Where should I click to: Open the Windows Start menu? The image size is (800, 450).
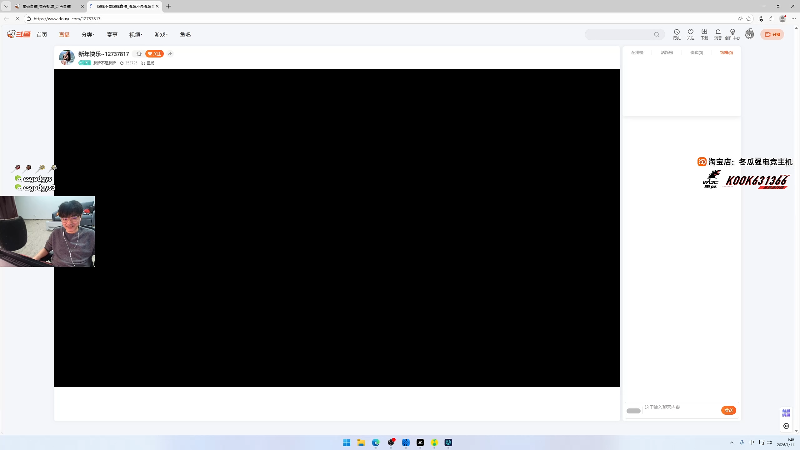(346, 442)
